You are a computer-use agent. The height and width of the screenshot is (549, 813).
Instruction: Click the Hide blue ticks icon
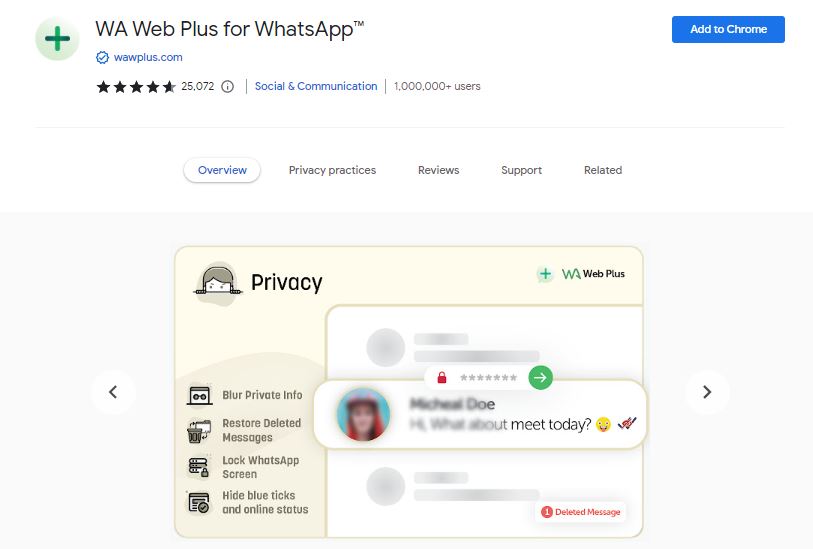(x=199, y=502)
